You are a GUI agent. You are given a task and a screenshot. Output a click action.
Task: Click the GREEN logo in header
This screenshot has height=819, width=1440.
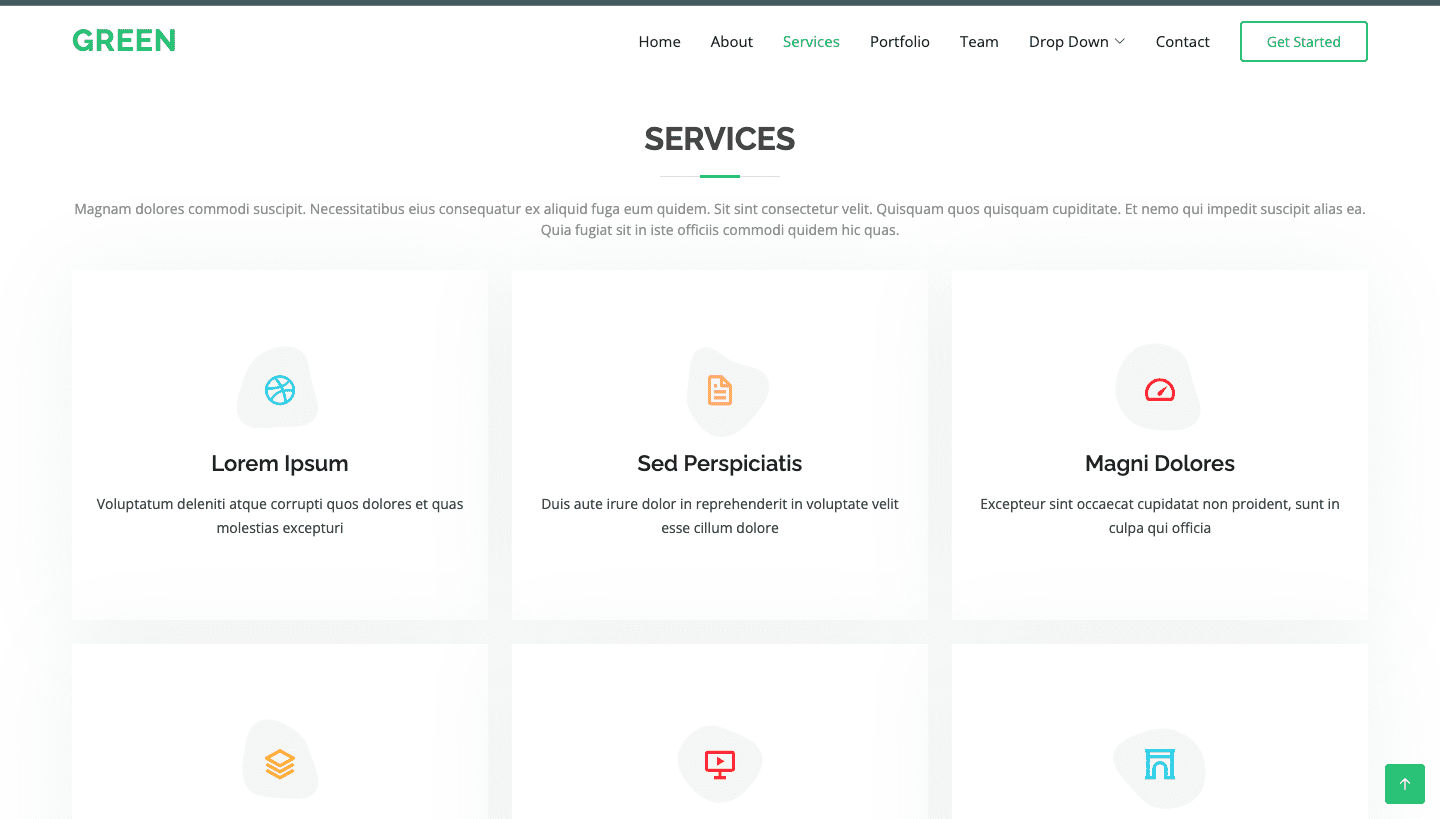(124, 41)
